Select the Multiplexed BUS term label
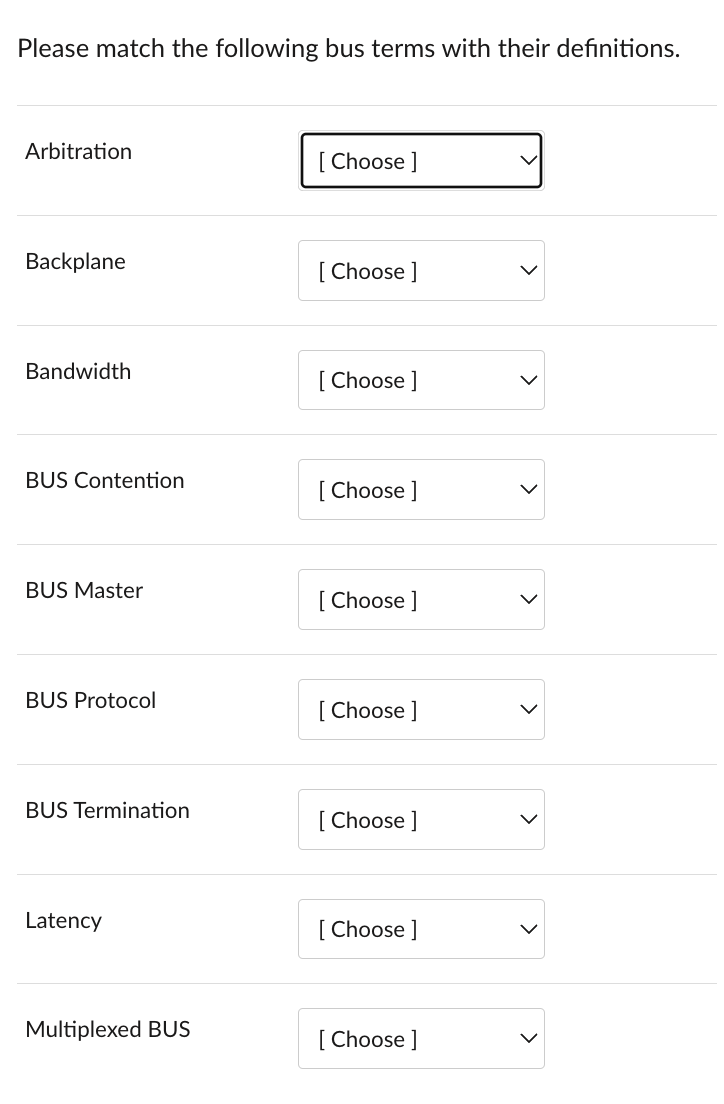 [107, 1029]
